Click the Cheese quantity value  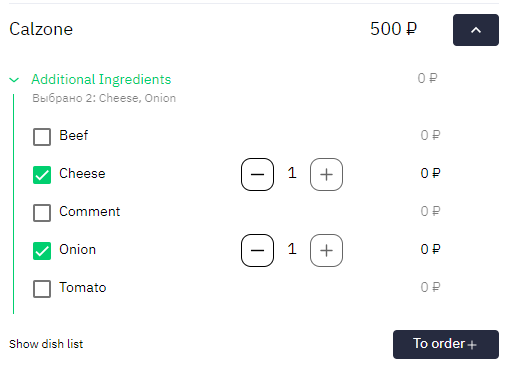click(292, 173)
